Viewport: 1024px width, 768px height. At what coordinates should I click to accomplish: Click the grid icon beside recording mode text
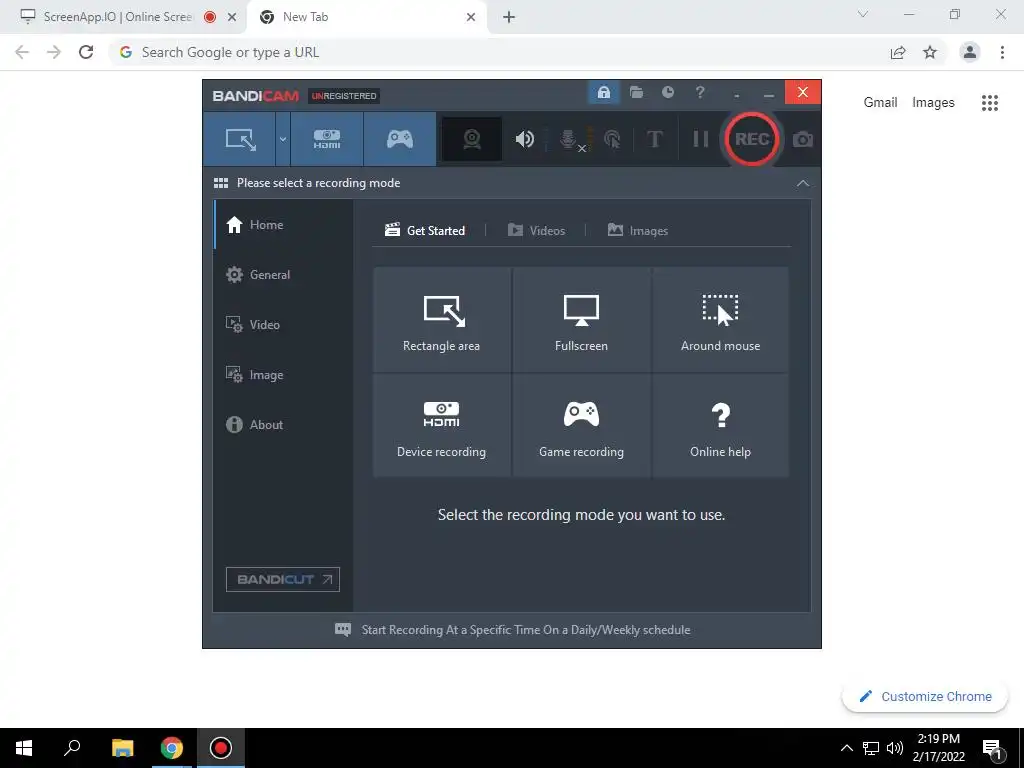(x=221, y=183)
